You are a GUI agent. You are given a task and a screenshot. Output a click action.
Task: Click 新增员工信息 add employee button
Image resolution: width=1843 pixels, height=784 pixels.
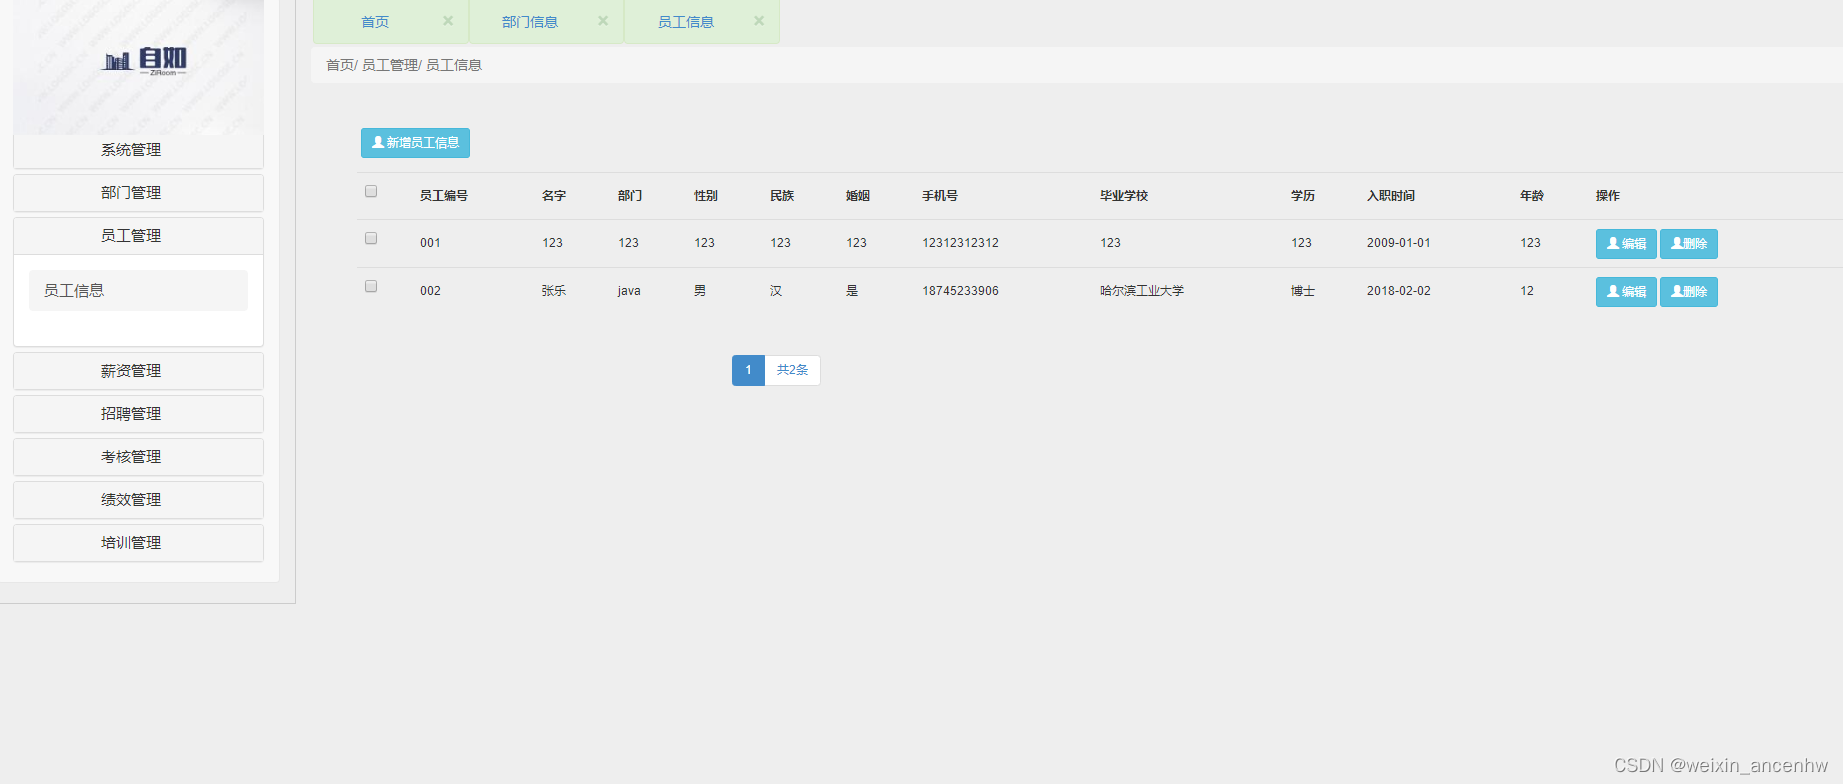pos(415,143)
